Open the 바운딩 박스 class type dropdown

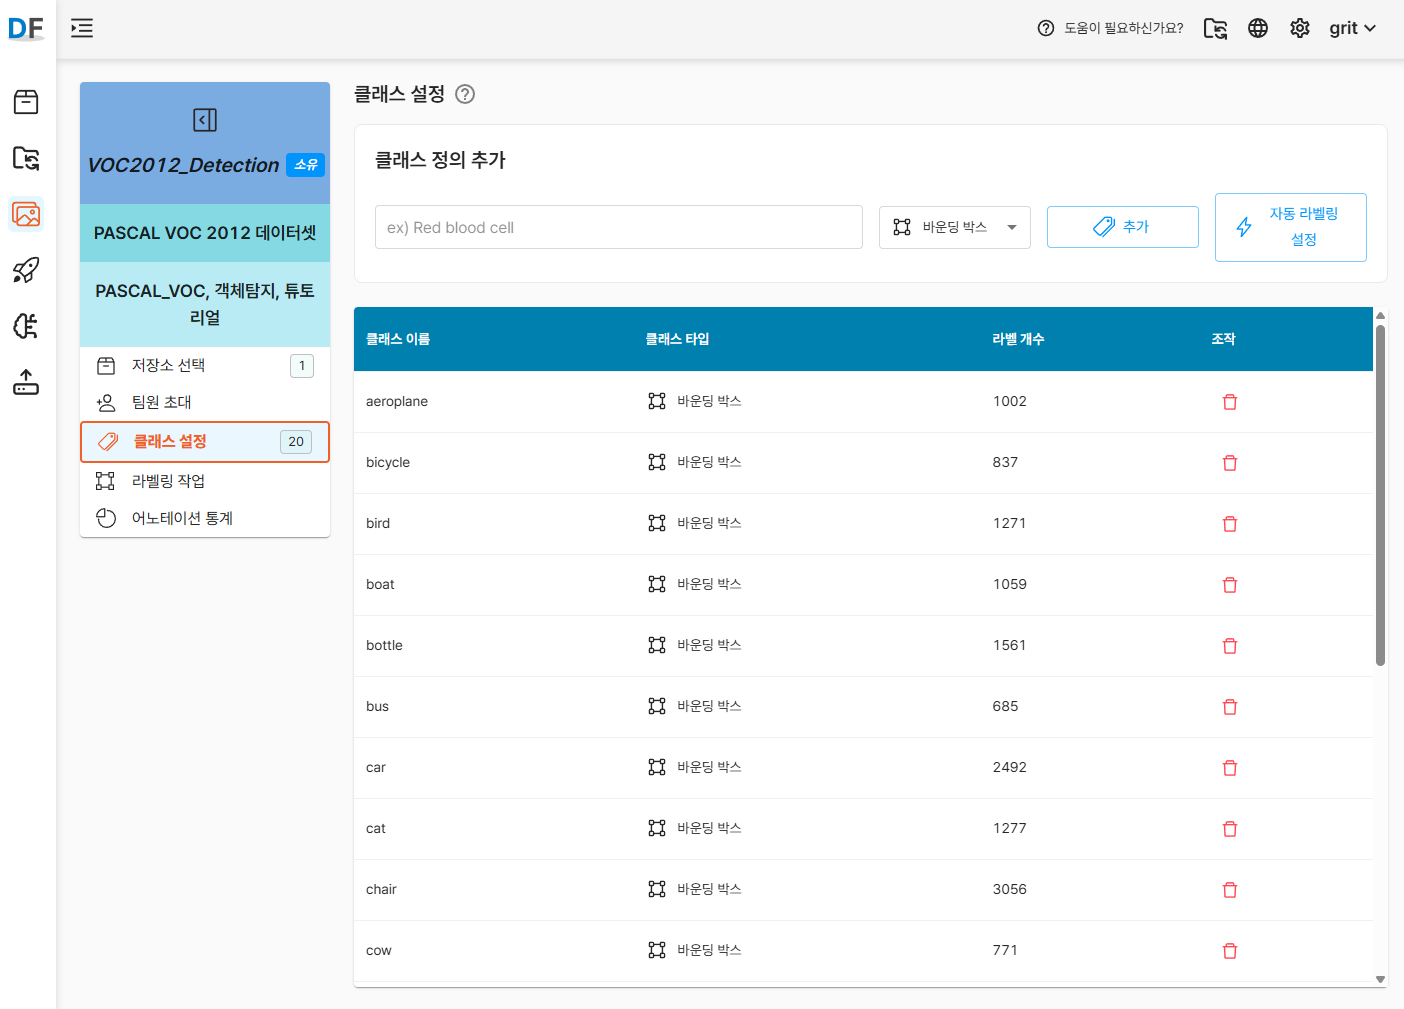pyautogui.click(x=955, y=227)
